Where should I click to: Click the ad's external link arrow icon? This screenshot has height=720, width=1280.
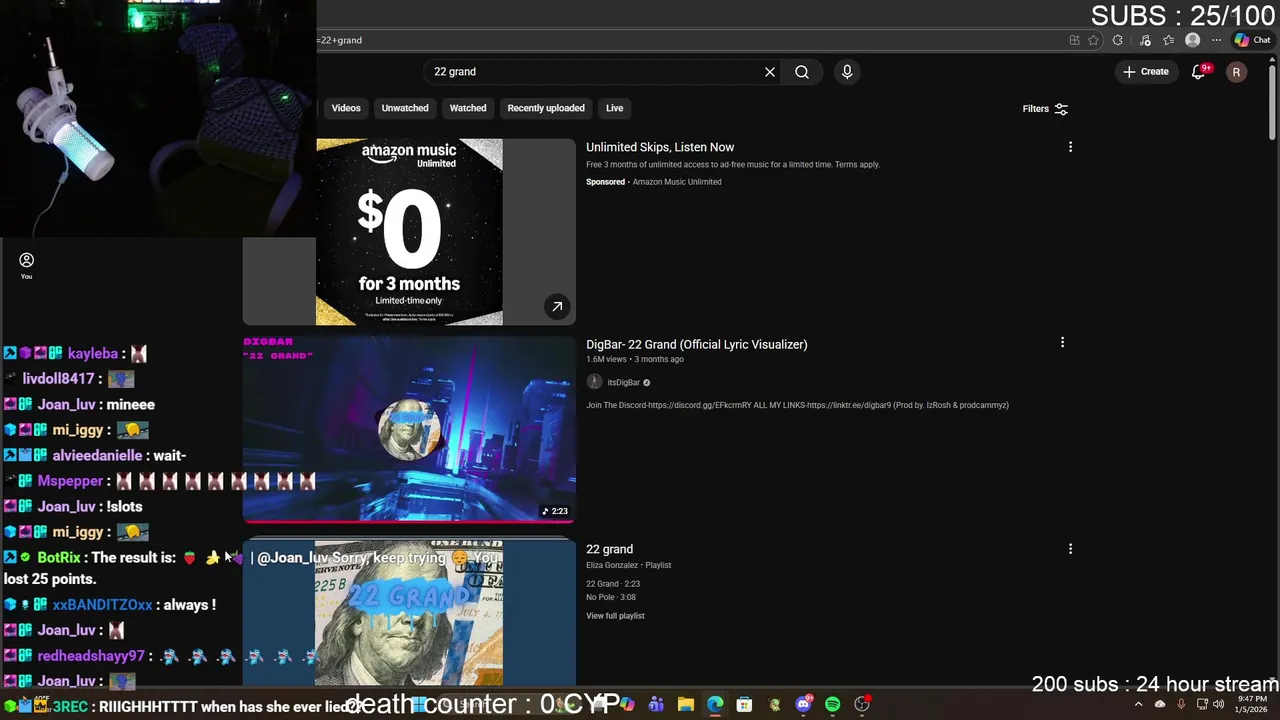click(557, 306)
